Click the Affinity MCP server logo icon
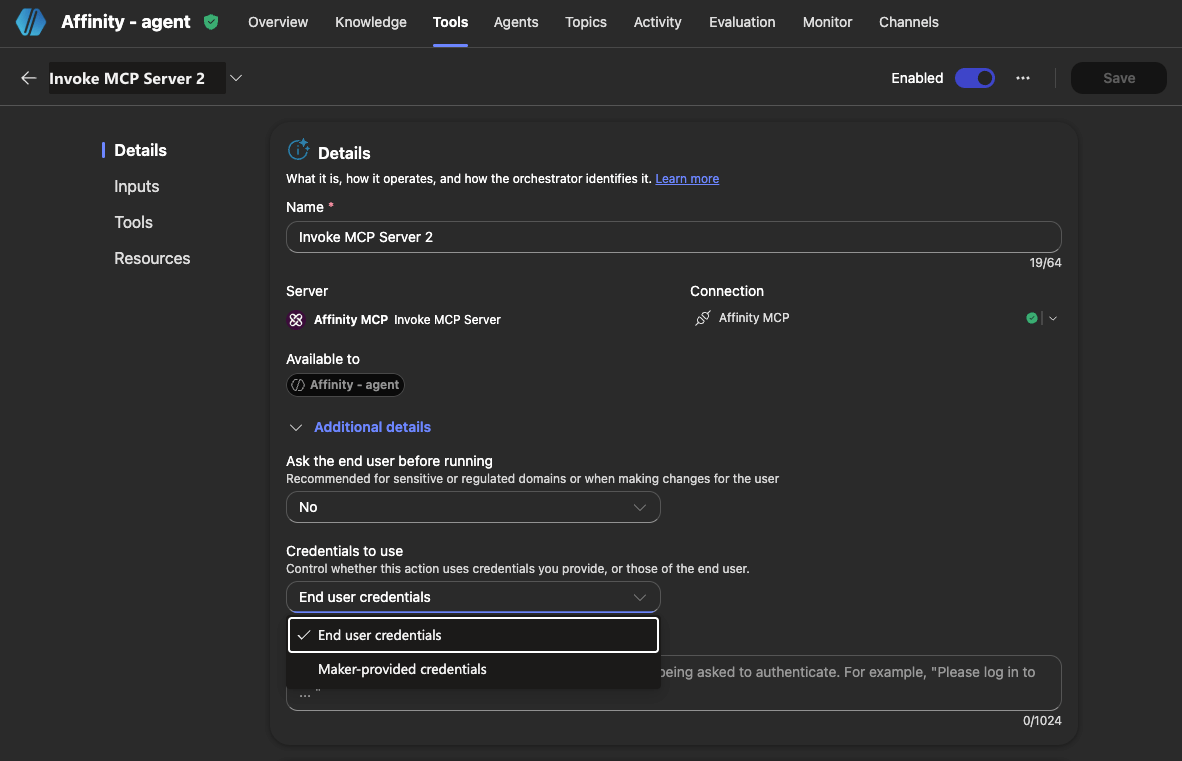 tap(296, 319)
